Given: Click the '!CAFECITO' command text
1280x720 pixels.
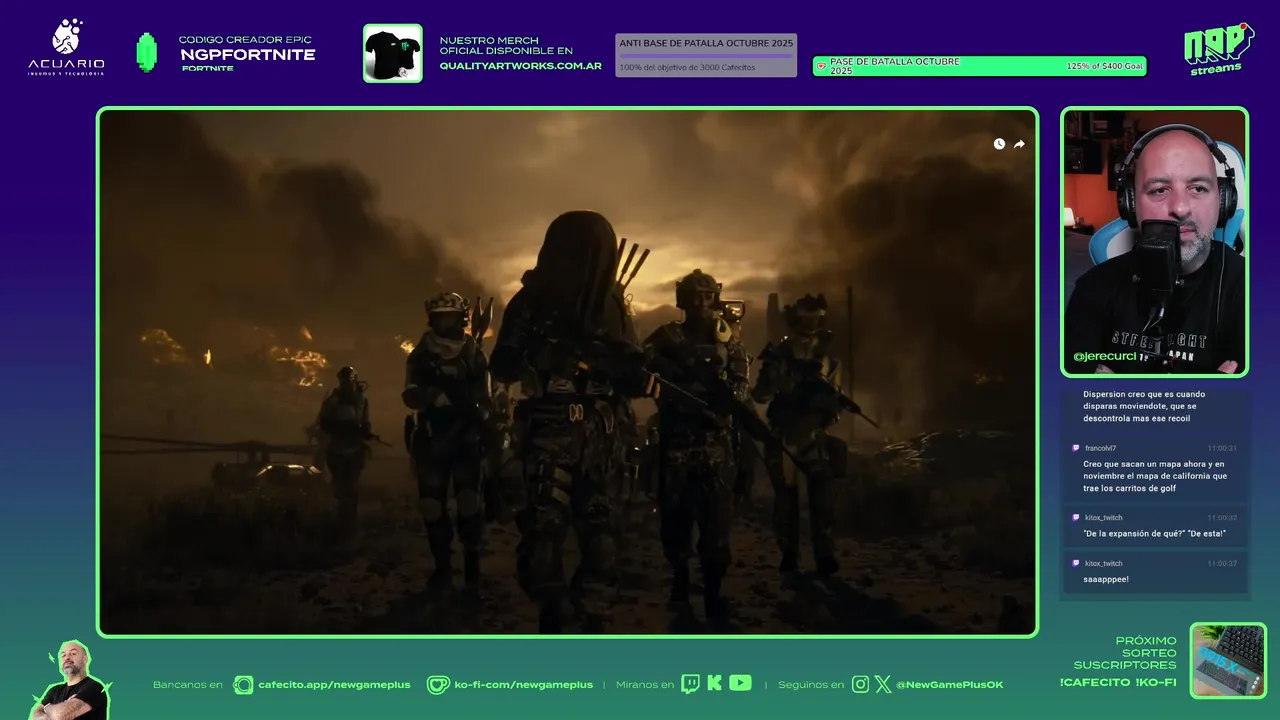Looking at the screenshot, I should click(x=1093, y=682).
